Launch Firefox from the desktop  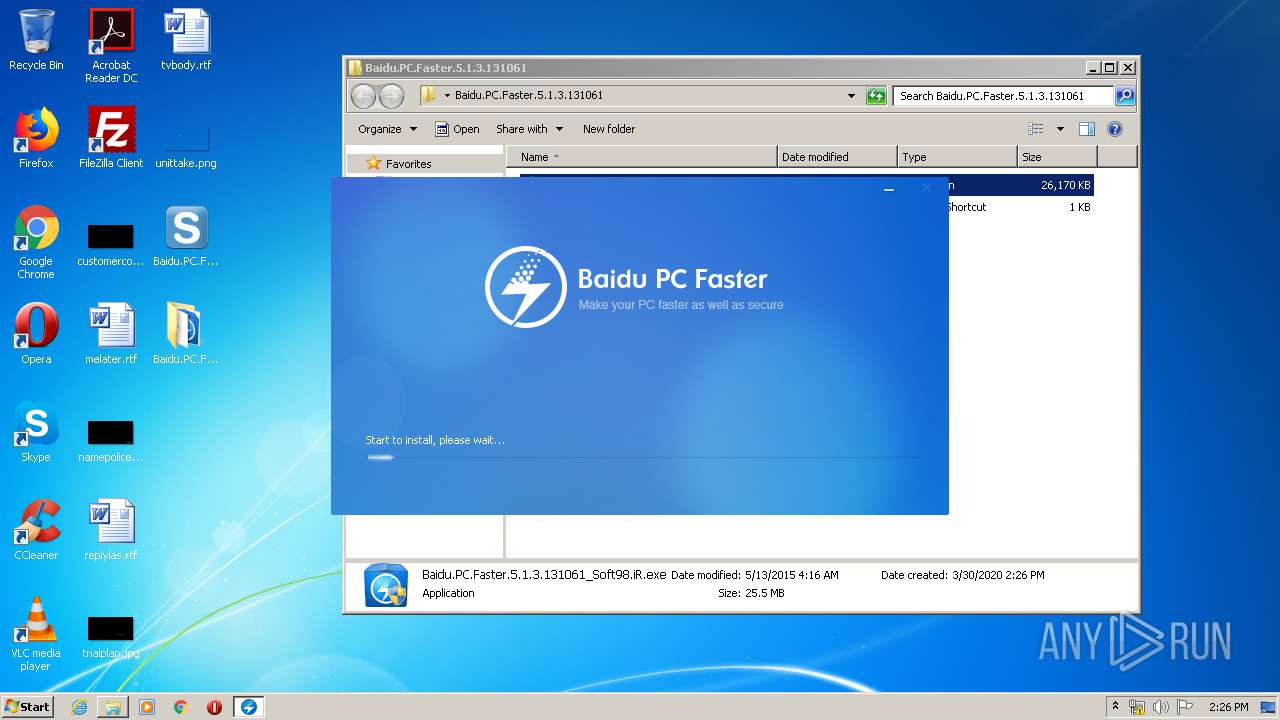[x=36, y=138]
